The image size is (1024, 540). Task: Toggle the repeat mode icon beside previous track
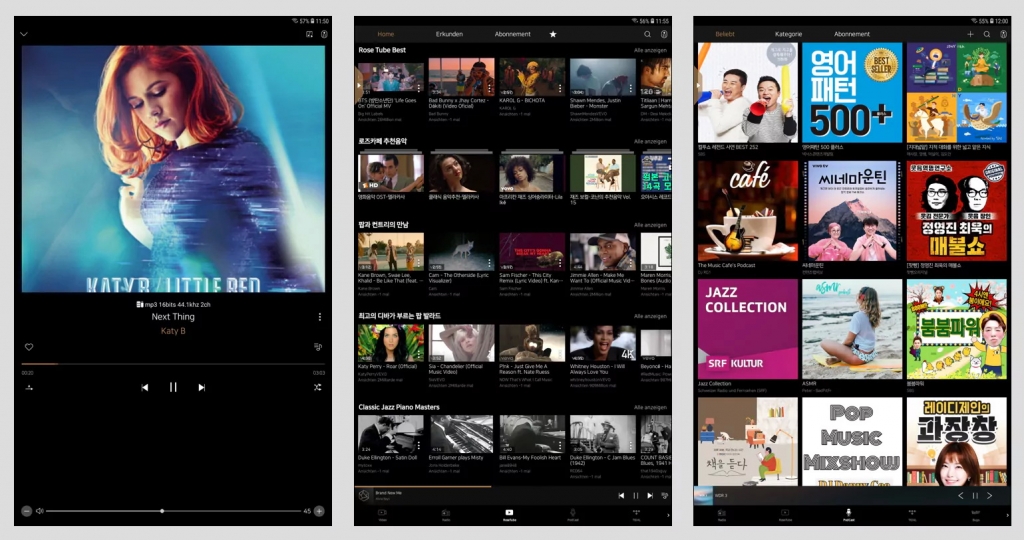[x=29, y=387]
